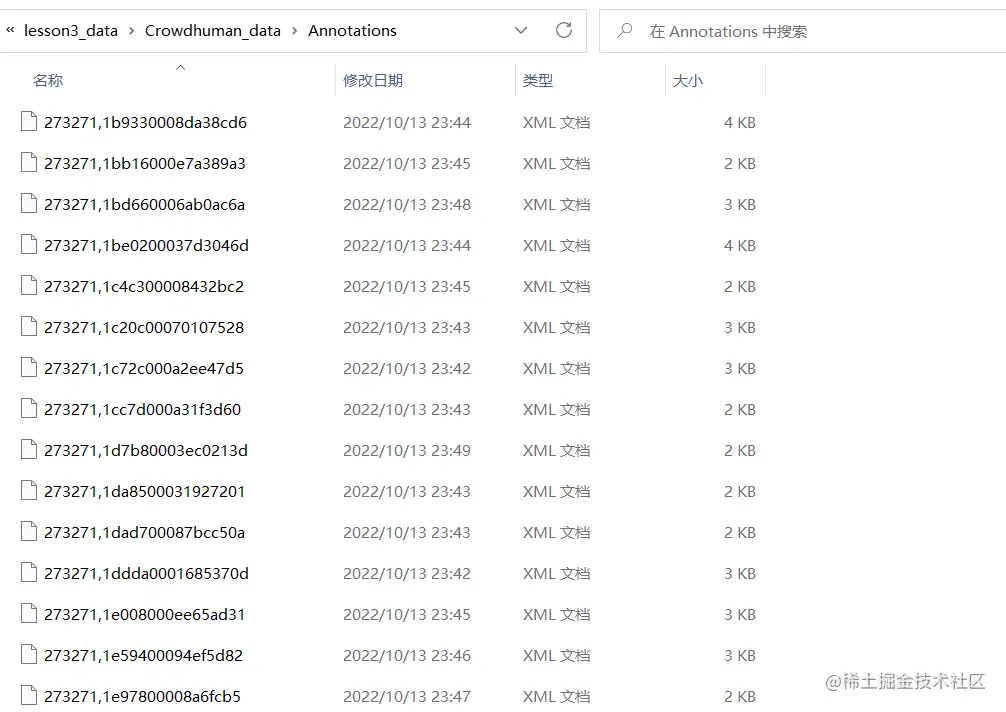Click the search magnifier icon

click(x=624, y=31)
